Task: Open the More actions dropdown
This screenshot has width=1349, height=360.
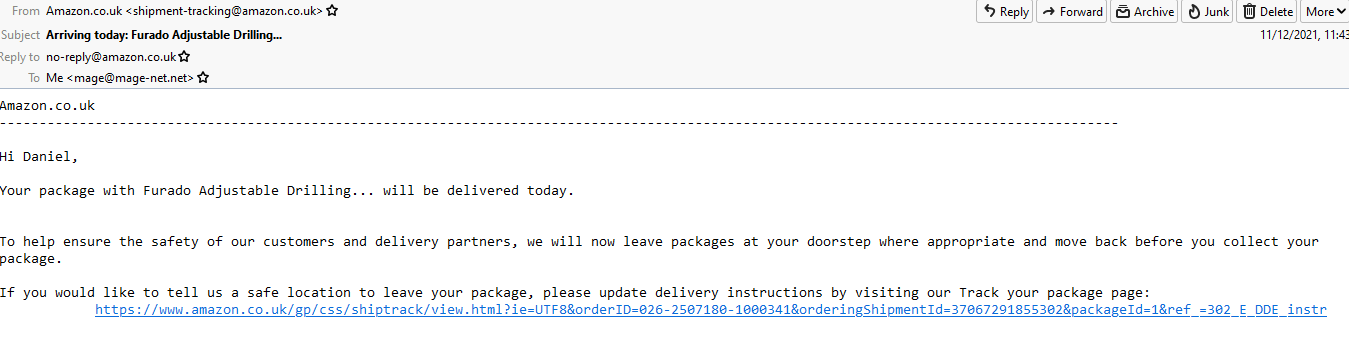Action: point(1325,12)
